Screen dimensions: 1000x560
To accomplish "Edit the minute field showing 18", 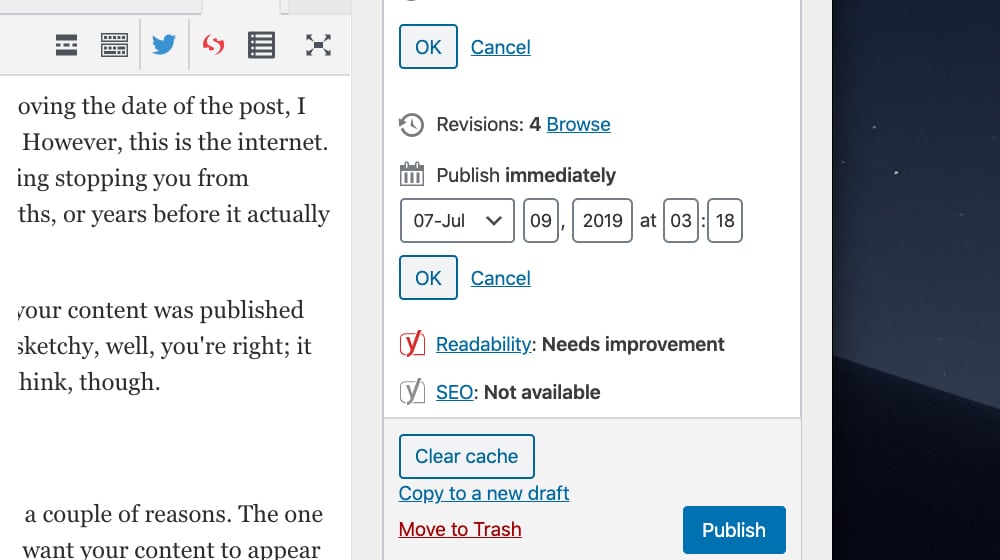I will [724, 221].
